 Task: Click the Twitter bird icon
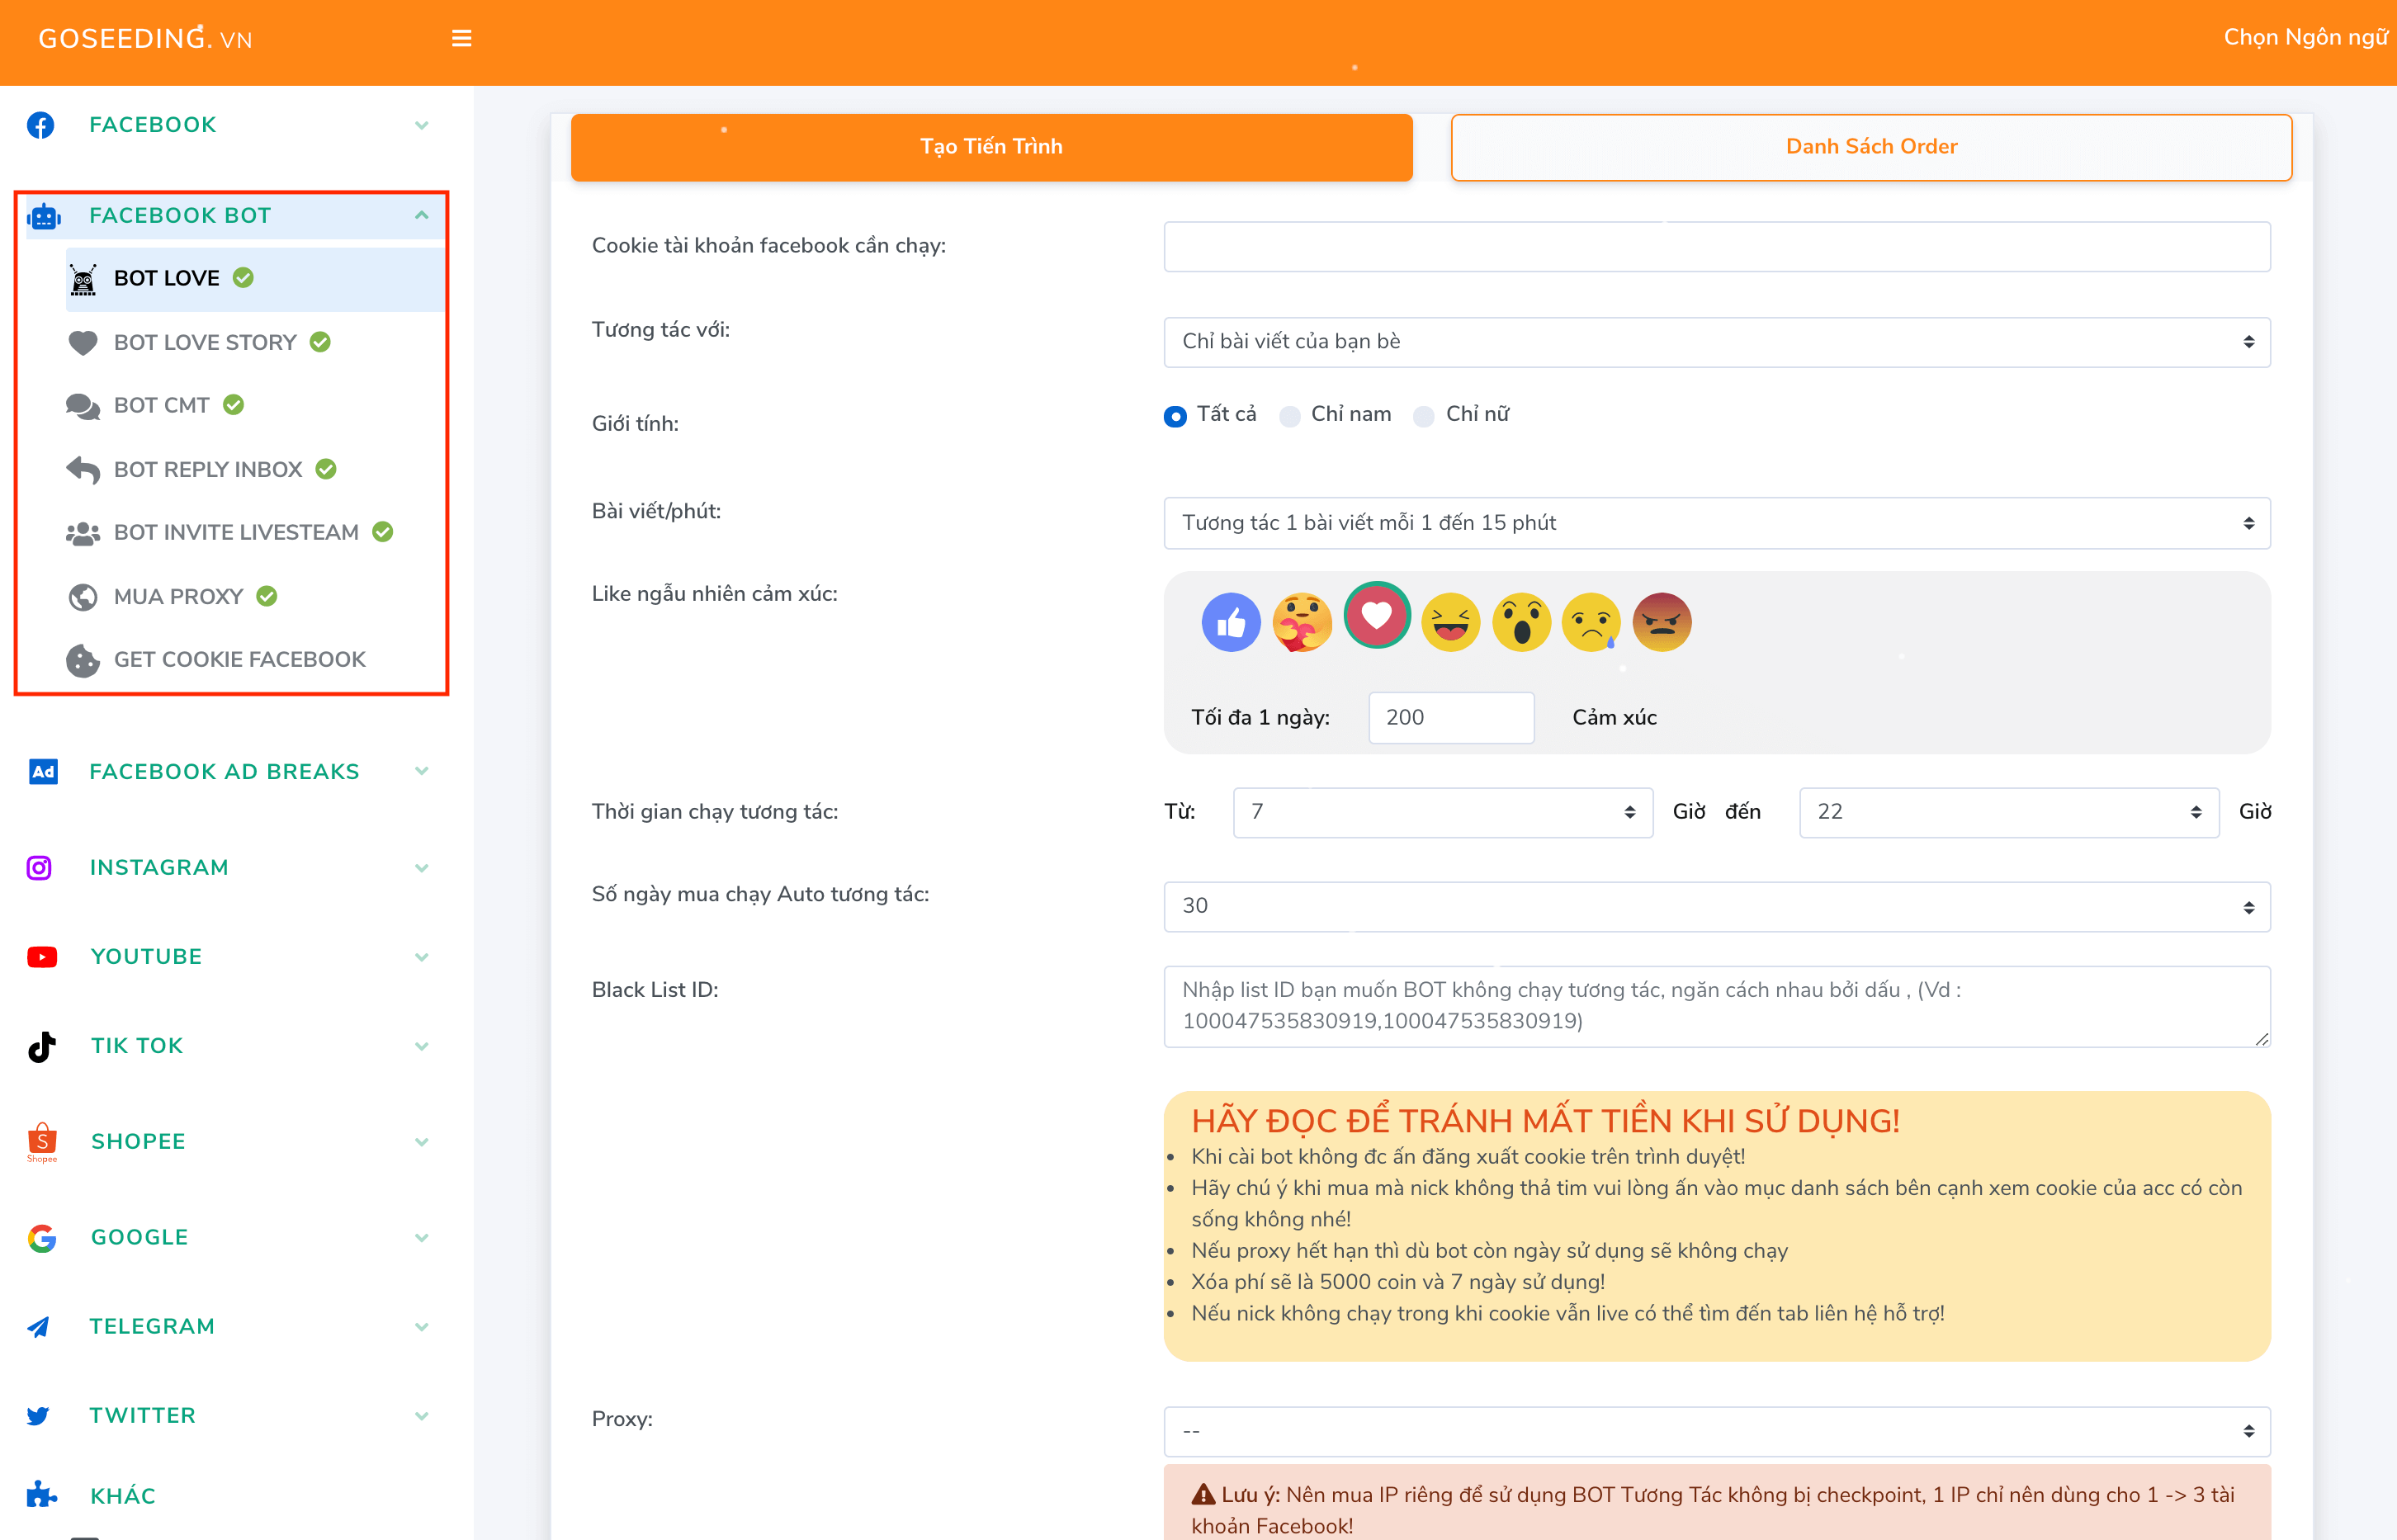pyautogui.click(x=39, y=1416)
